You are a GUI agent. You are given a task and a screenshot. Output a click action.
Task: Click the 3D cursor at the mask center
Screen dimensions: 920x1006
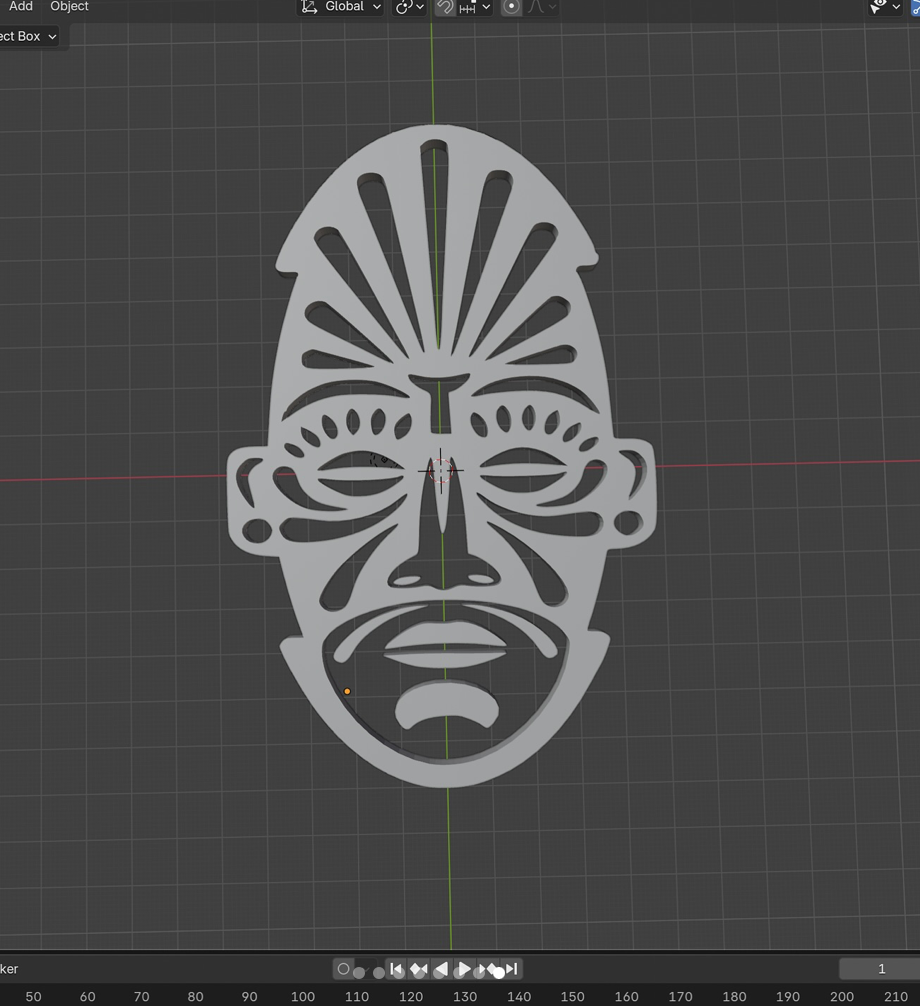point(441,469)
